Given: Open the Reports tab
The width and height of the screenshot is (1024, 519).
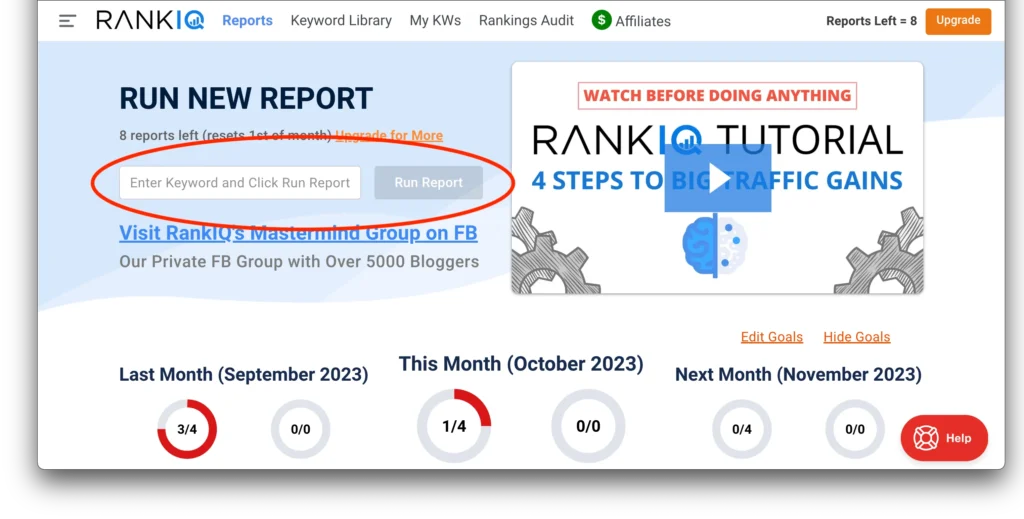Looking at the screenshot, I should (x=248, y=20).
